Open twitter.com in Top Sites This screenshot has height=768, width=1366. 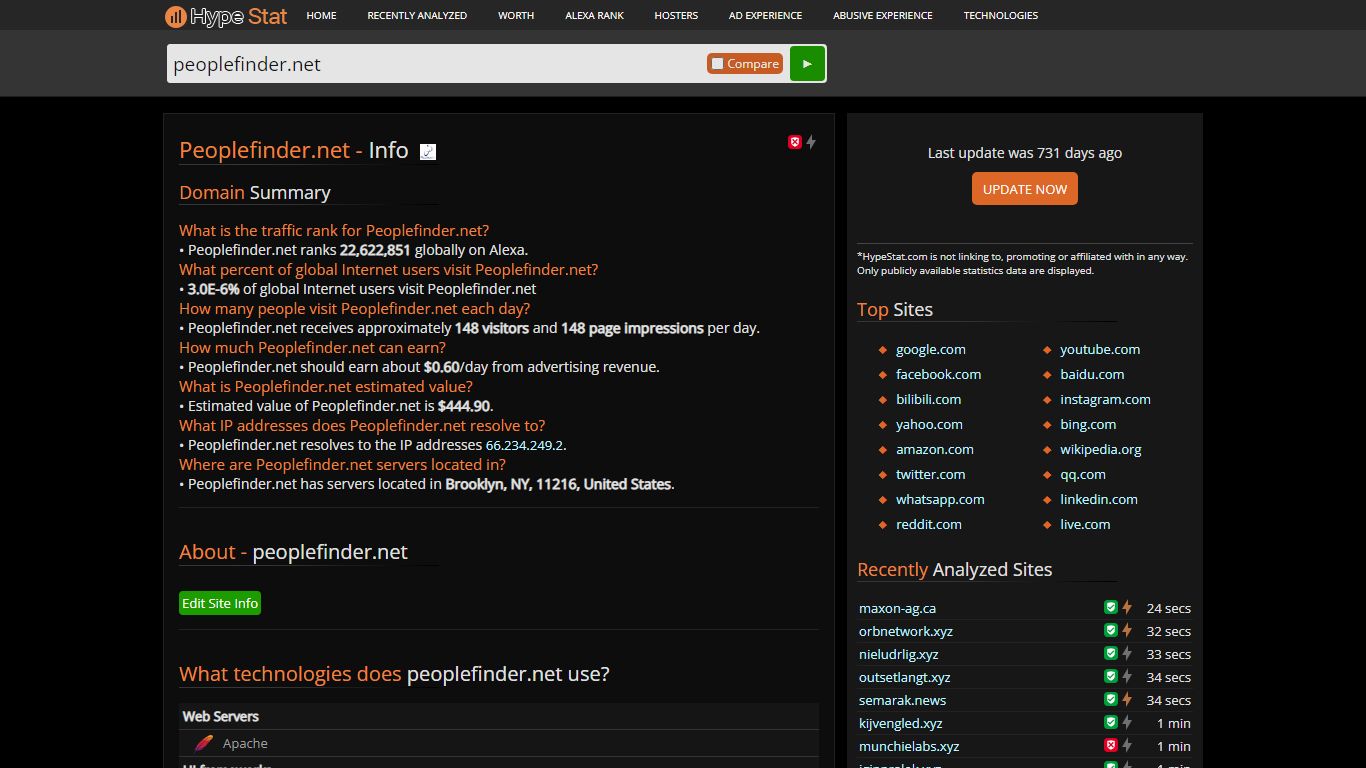931,474
